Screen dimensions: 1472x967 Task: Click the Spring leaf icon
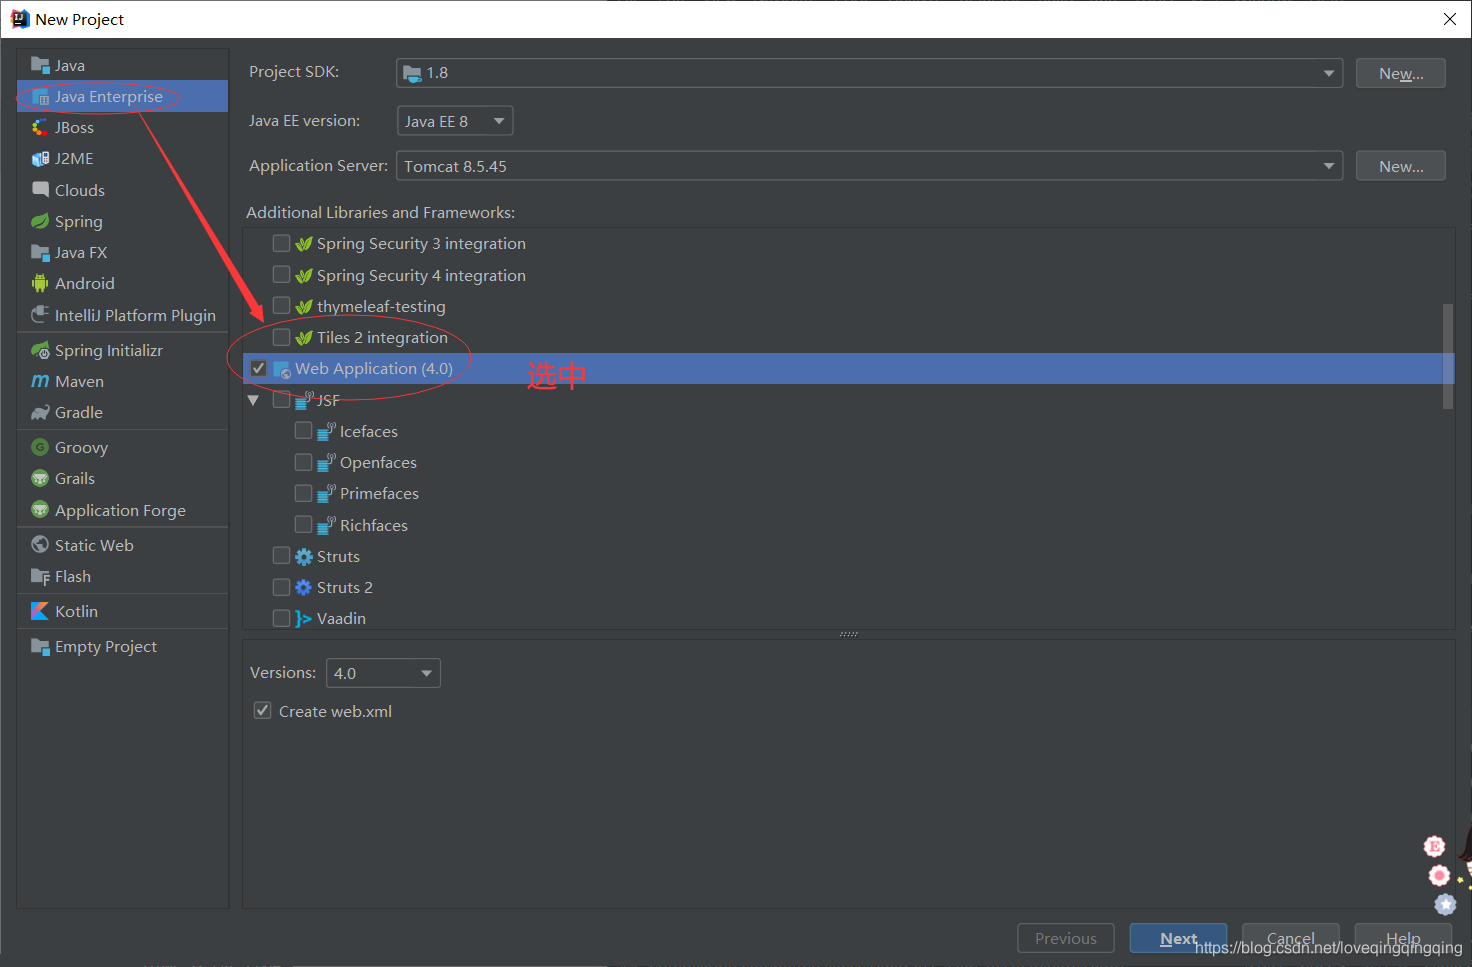(x=40, y=221)
